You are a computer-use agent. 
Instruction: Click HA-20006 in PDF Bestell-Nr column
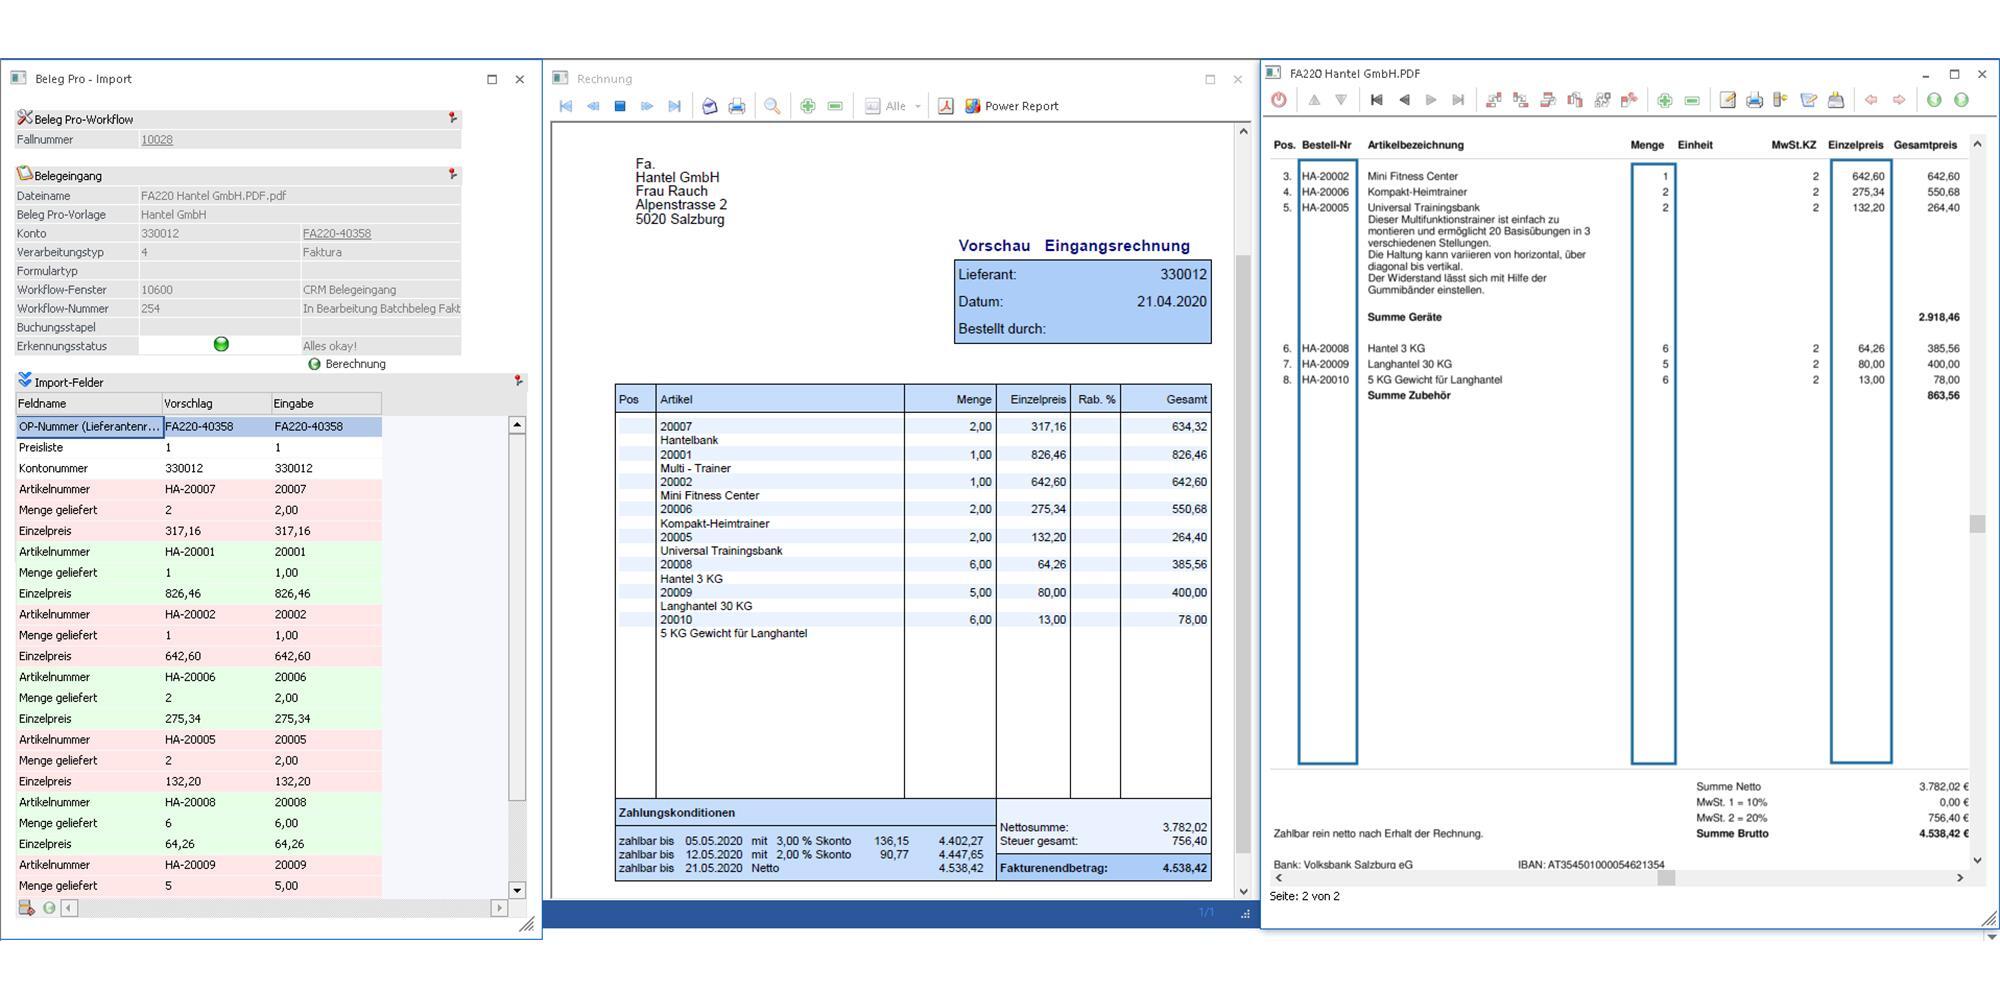(x=1325, y=192)
